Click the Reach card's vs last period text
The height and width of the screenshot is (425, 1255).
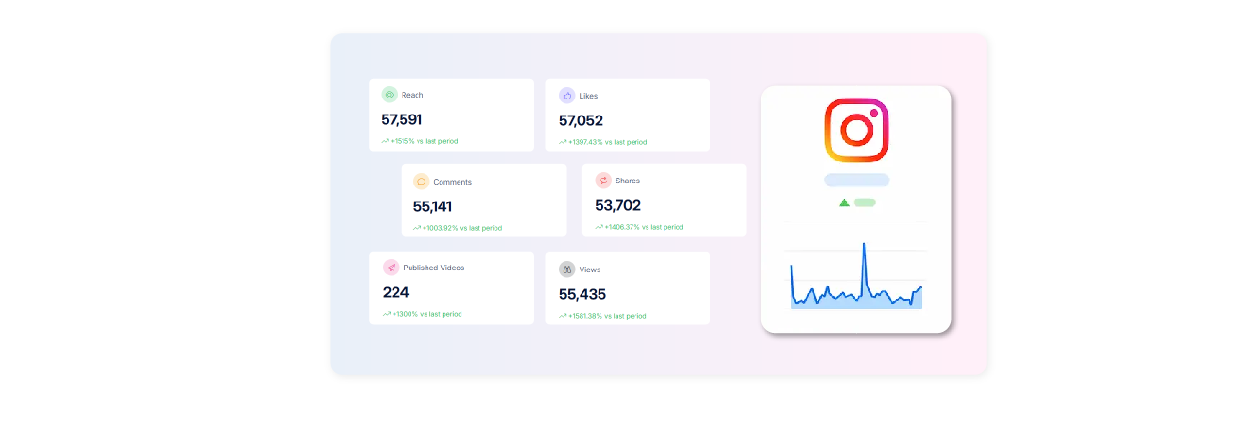coord(425,141)
